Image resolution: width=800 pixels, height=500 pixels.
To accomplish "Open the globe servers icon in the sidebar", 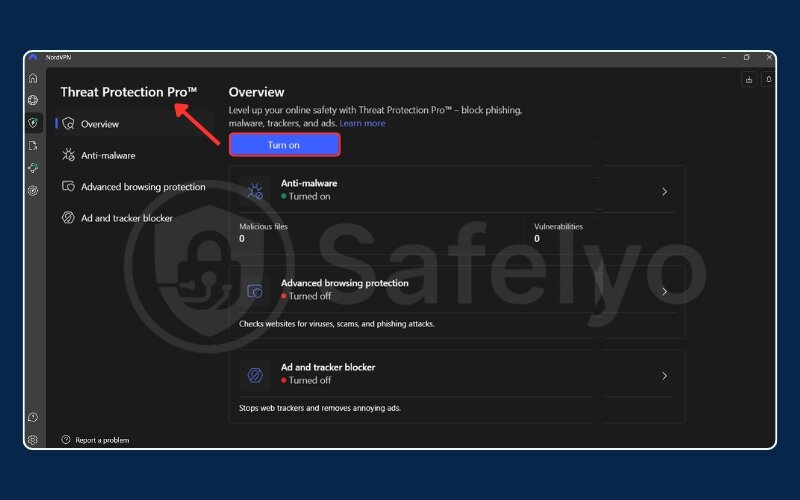I will [33, 100].
